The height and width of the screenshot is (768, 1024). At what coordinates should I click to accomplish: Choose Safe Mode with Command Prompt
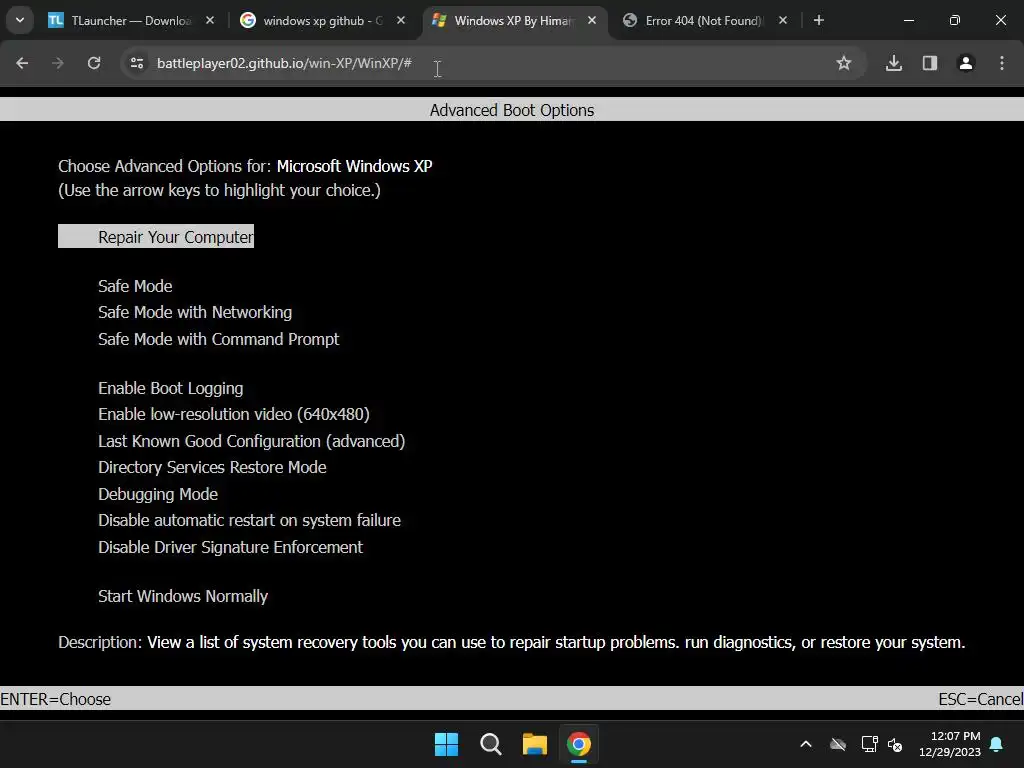coord(219,339)
